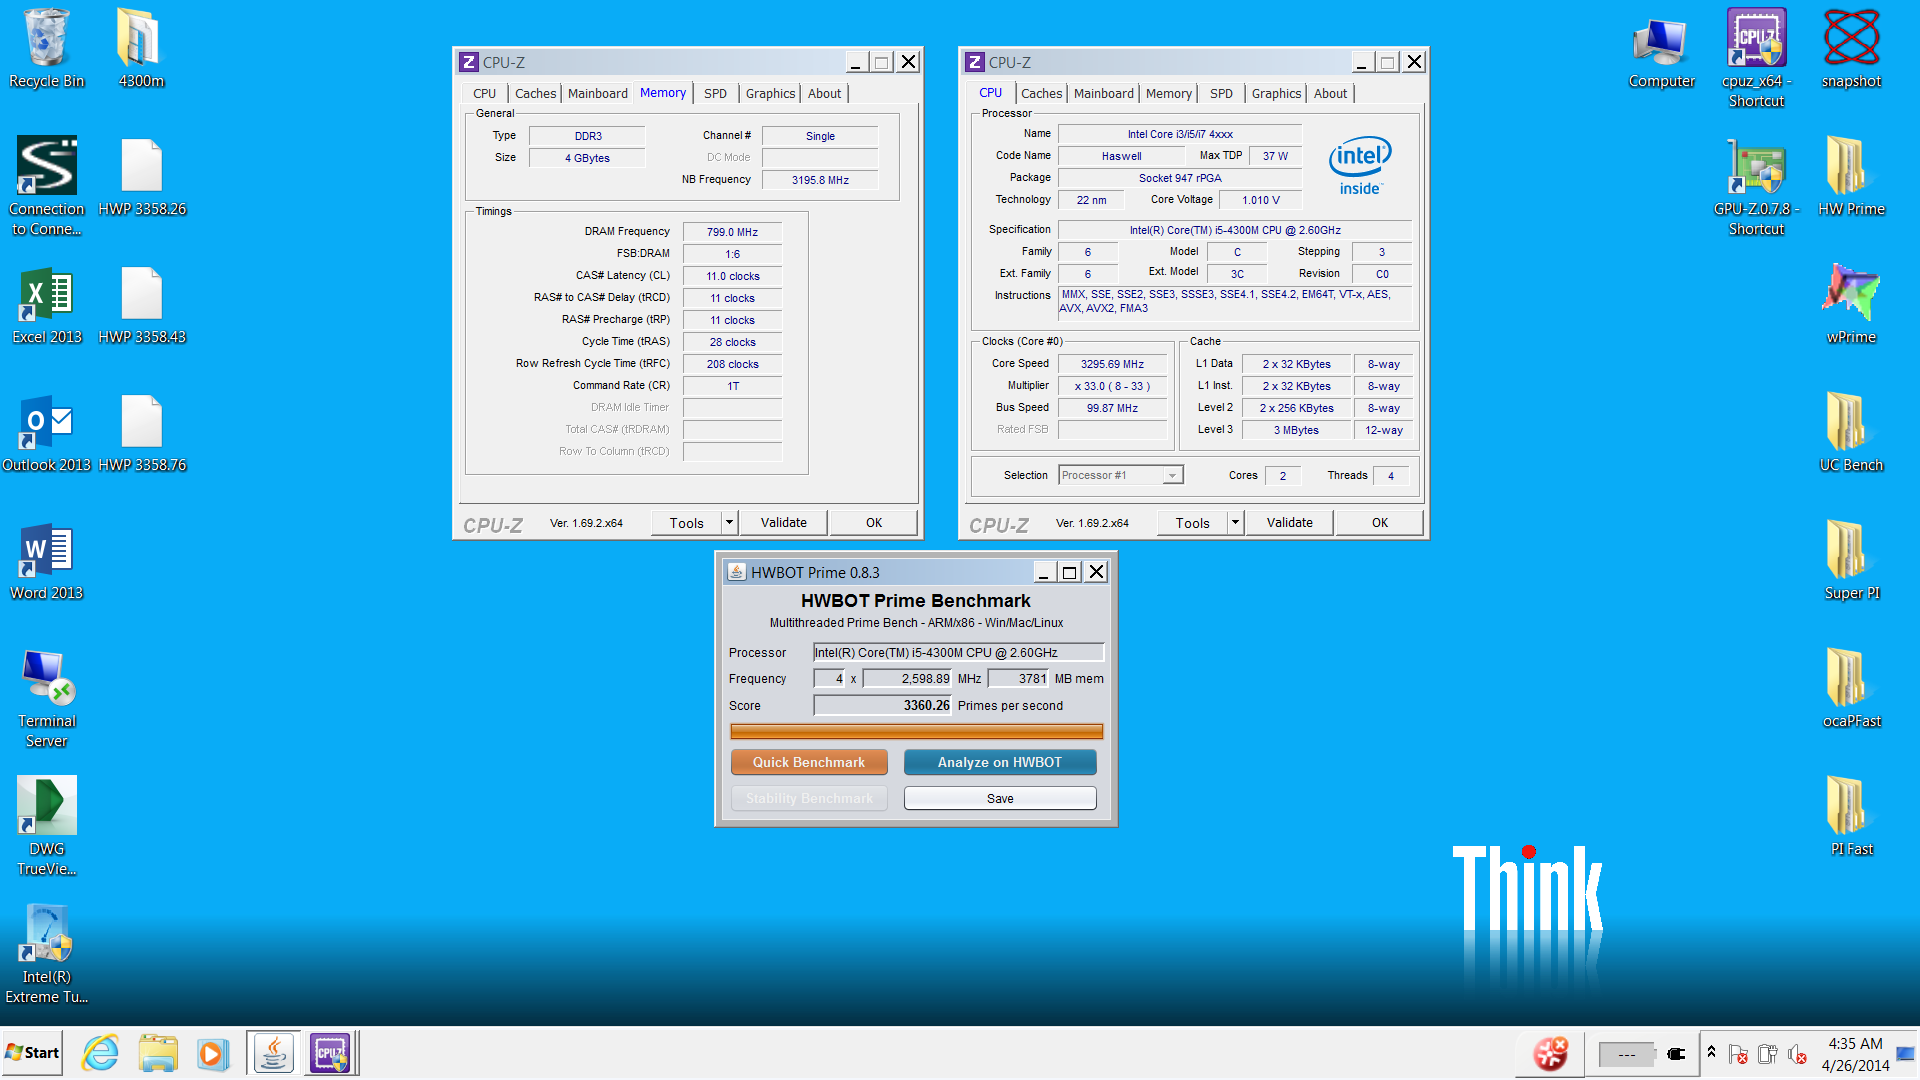Run the Quick Benchmark in HWBOT Prime
1920x1080 pixels.
point(808,762)
